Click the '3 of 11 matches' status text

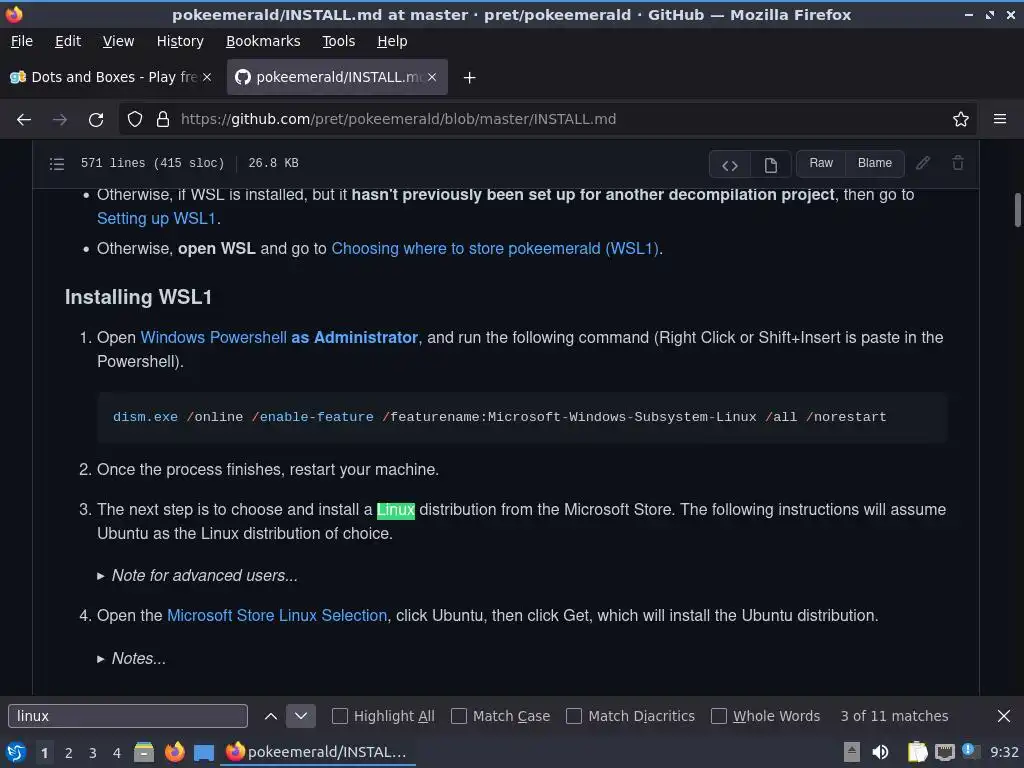894,716
